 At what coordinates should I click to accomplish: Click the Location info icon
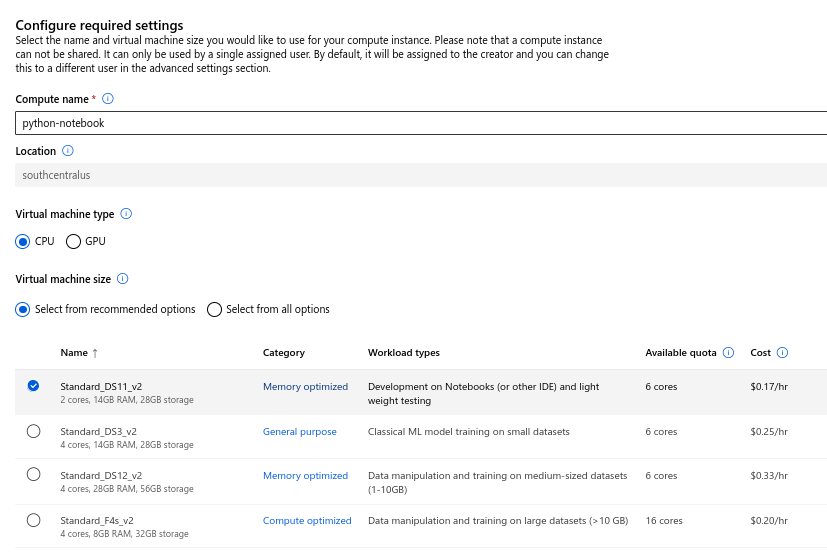pos(68,151)
